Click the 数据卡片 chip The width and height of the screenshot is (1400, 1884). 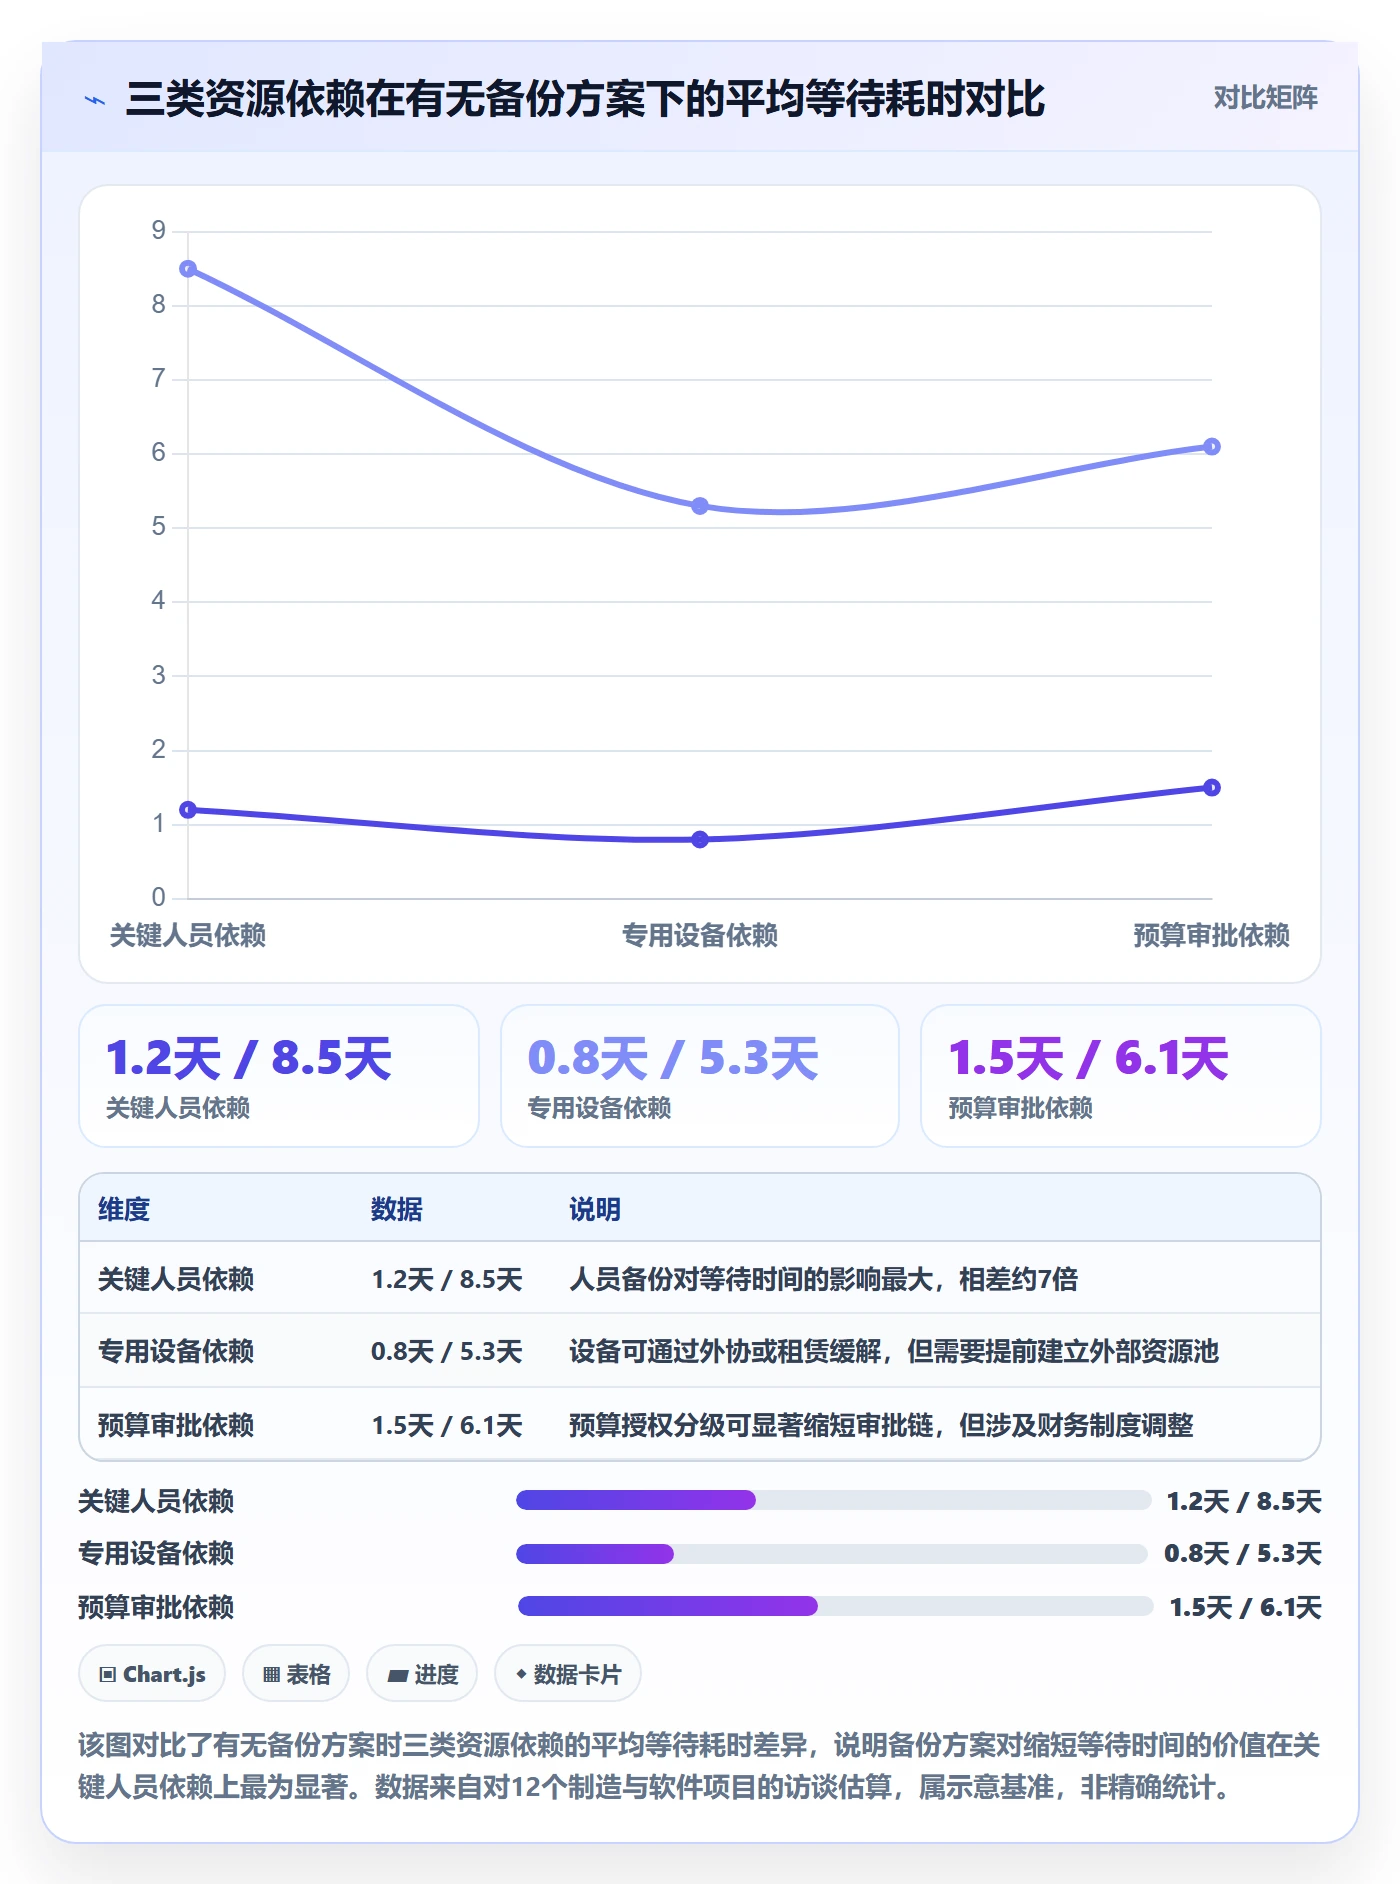click(568, 1674)
